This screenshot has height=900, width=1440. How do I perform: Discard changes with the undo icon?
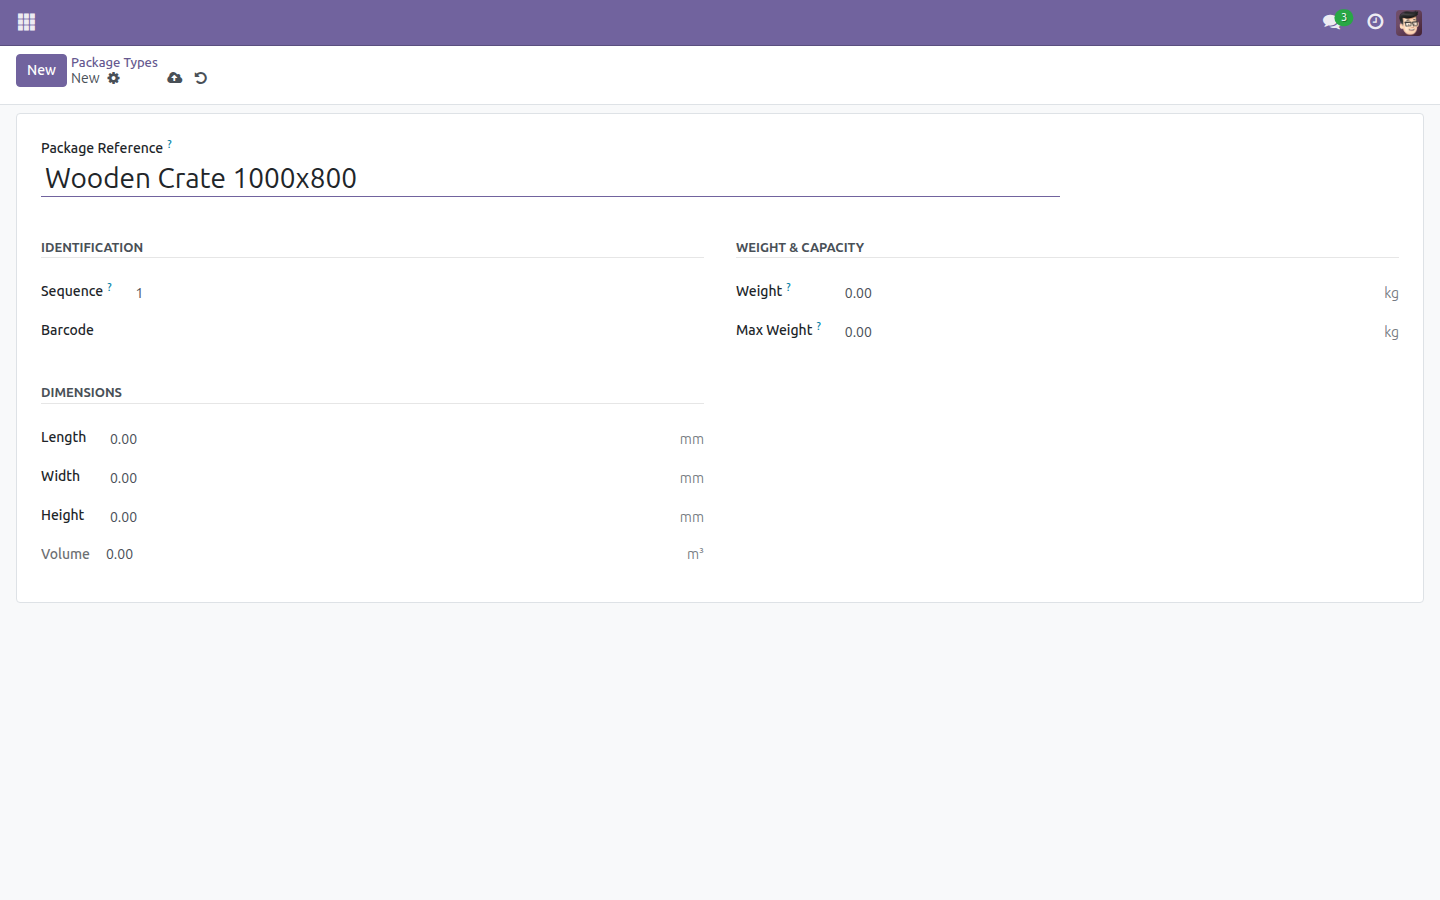(201, 78)
